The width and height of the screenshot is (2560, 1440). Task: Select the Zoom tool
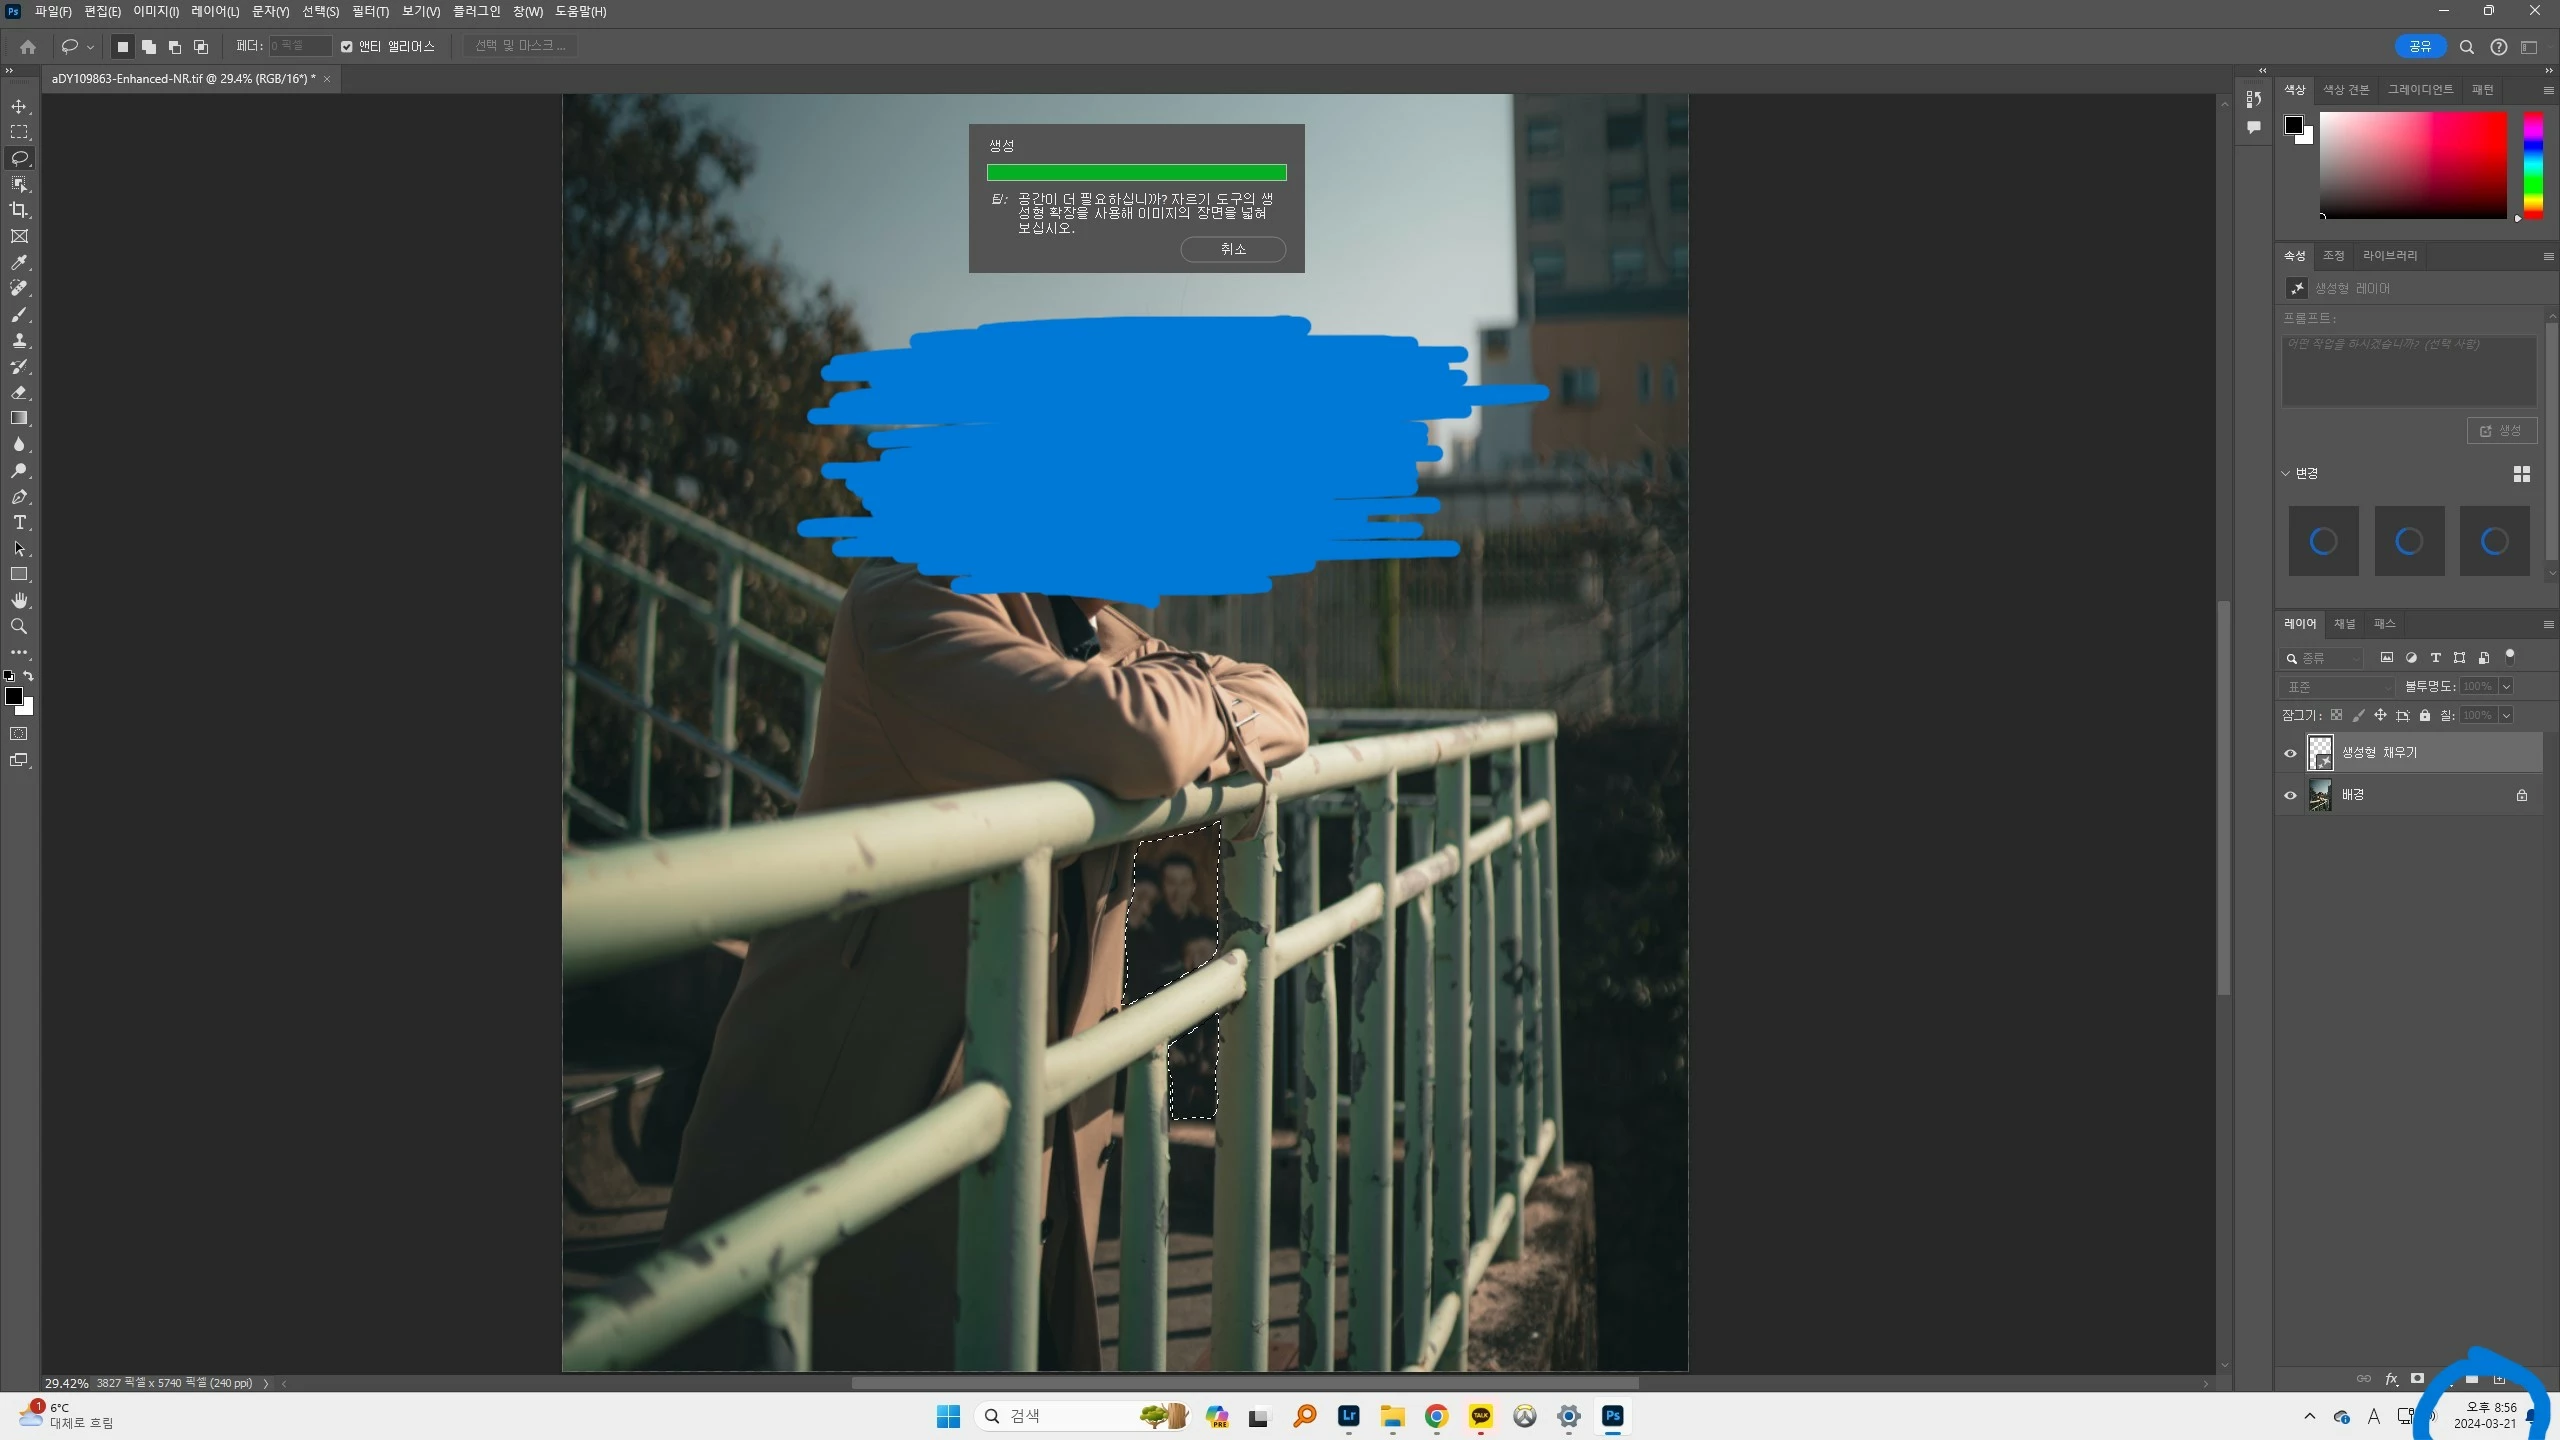[19, 626]
